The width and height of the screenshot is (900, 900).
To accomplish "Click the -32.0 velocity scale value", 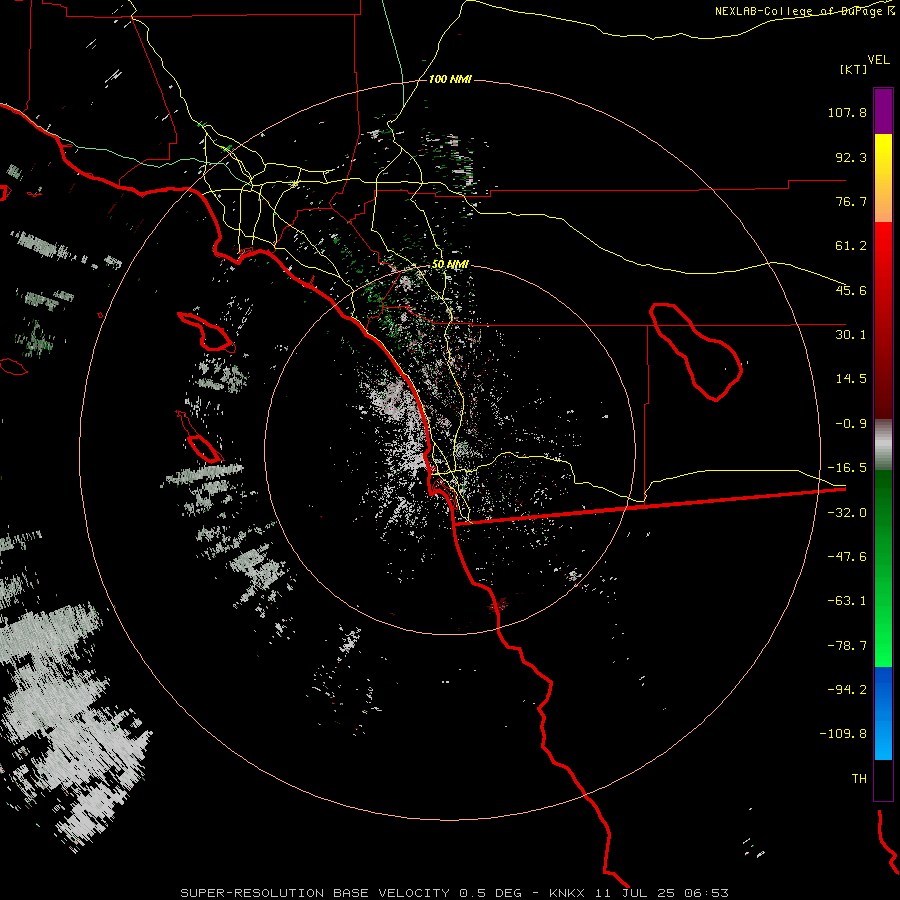I will pyautogui.click(x=847, y=513).
